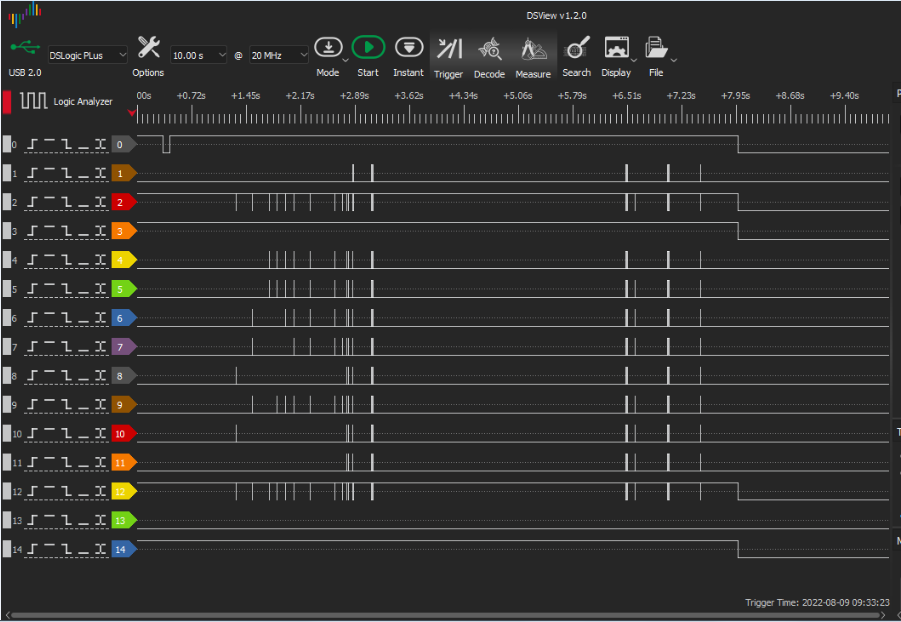Open the DSLogic PLus device dropdown
The image size is (901, 622).
point(87,55)
